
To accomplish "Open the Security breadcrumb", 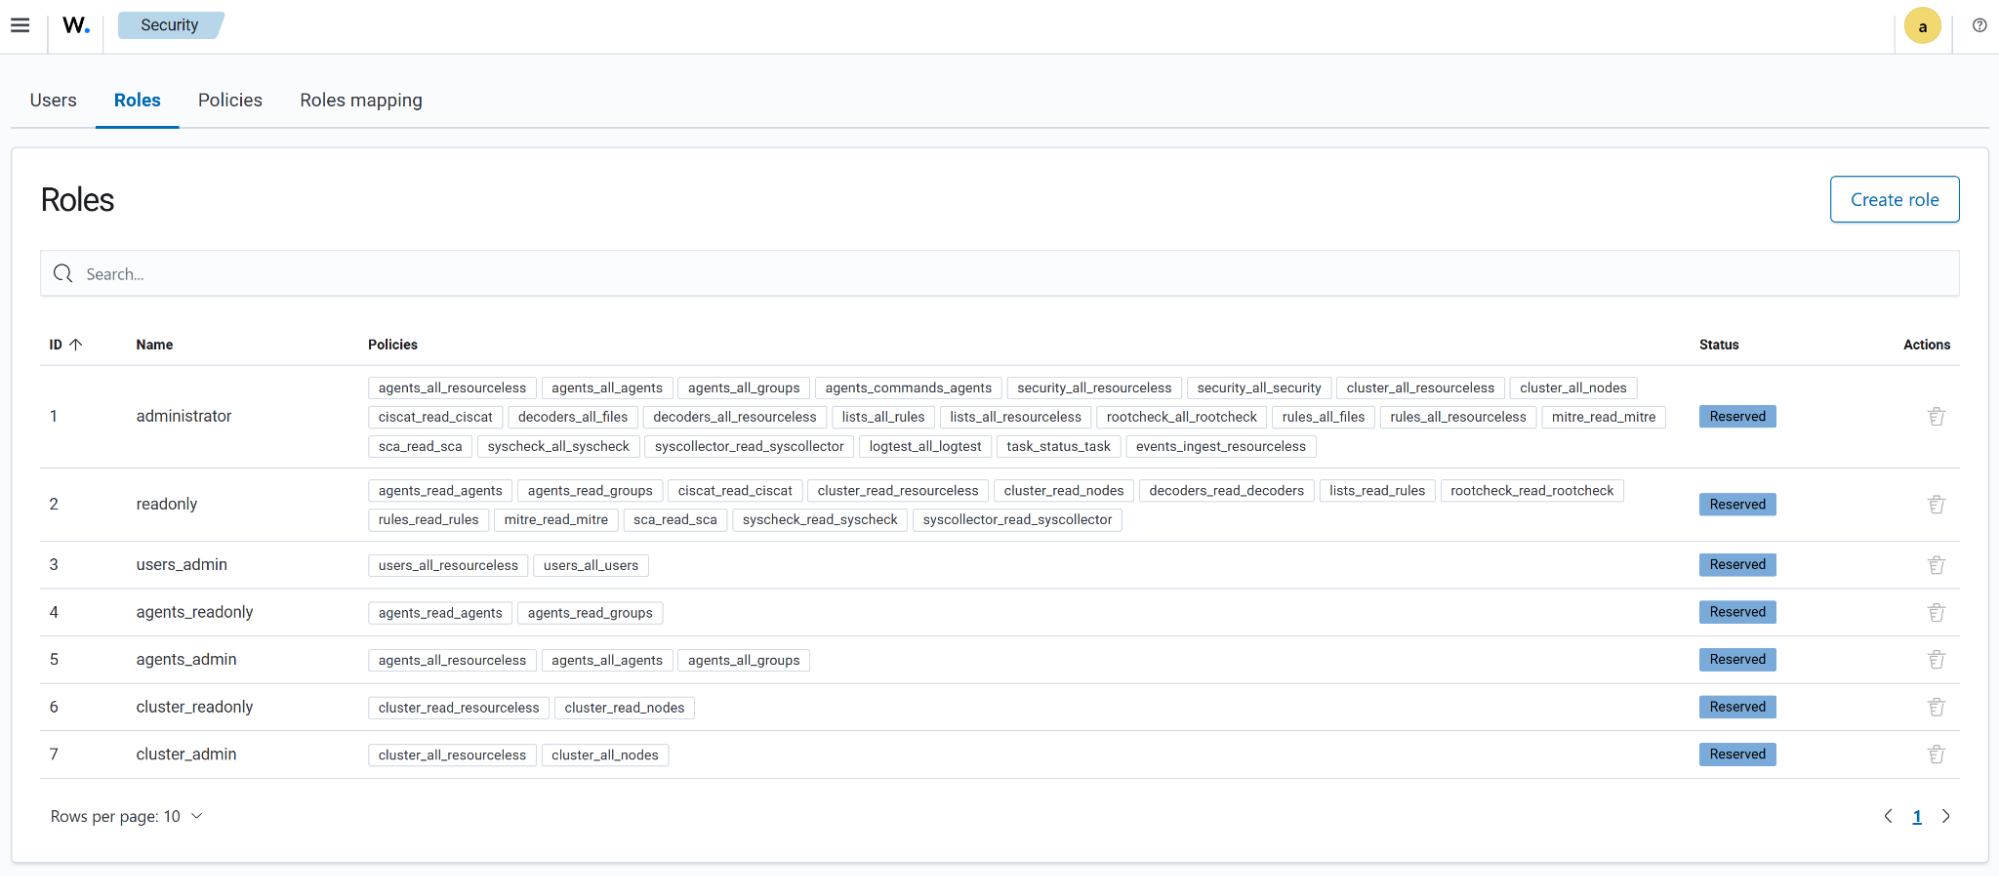I will [x=169, y=25].
